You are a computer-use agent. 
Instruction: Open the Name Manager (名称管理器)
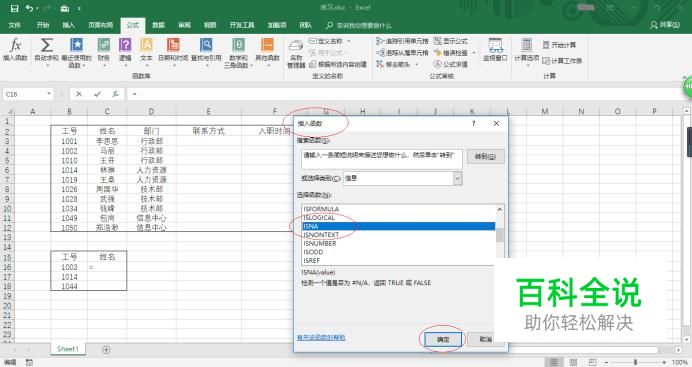click(x=296, y=54)
